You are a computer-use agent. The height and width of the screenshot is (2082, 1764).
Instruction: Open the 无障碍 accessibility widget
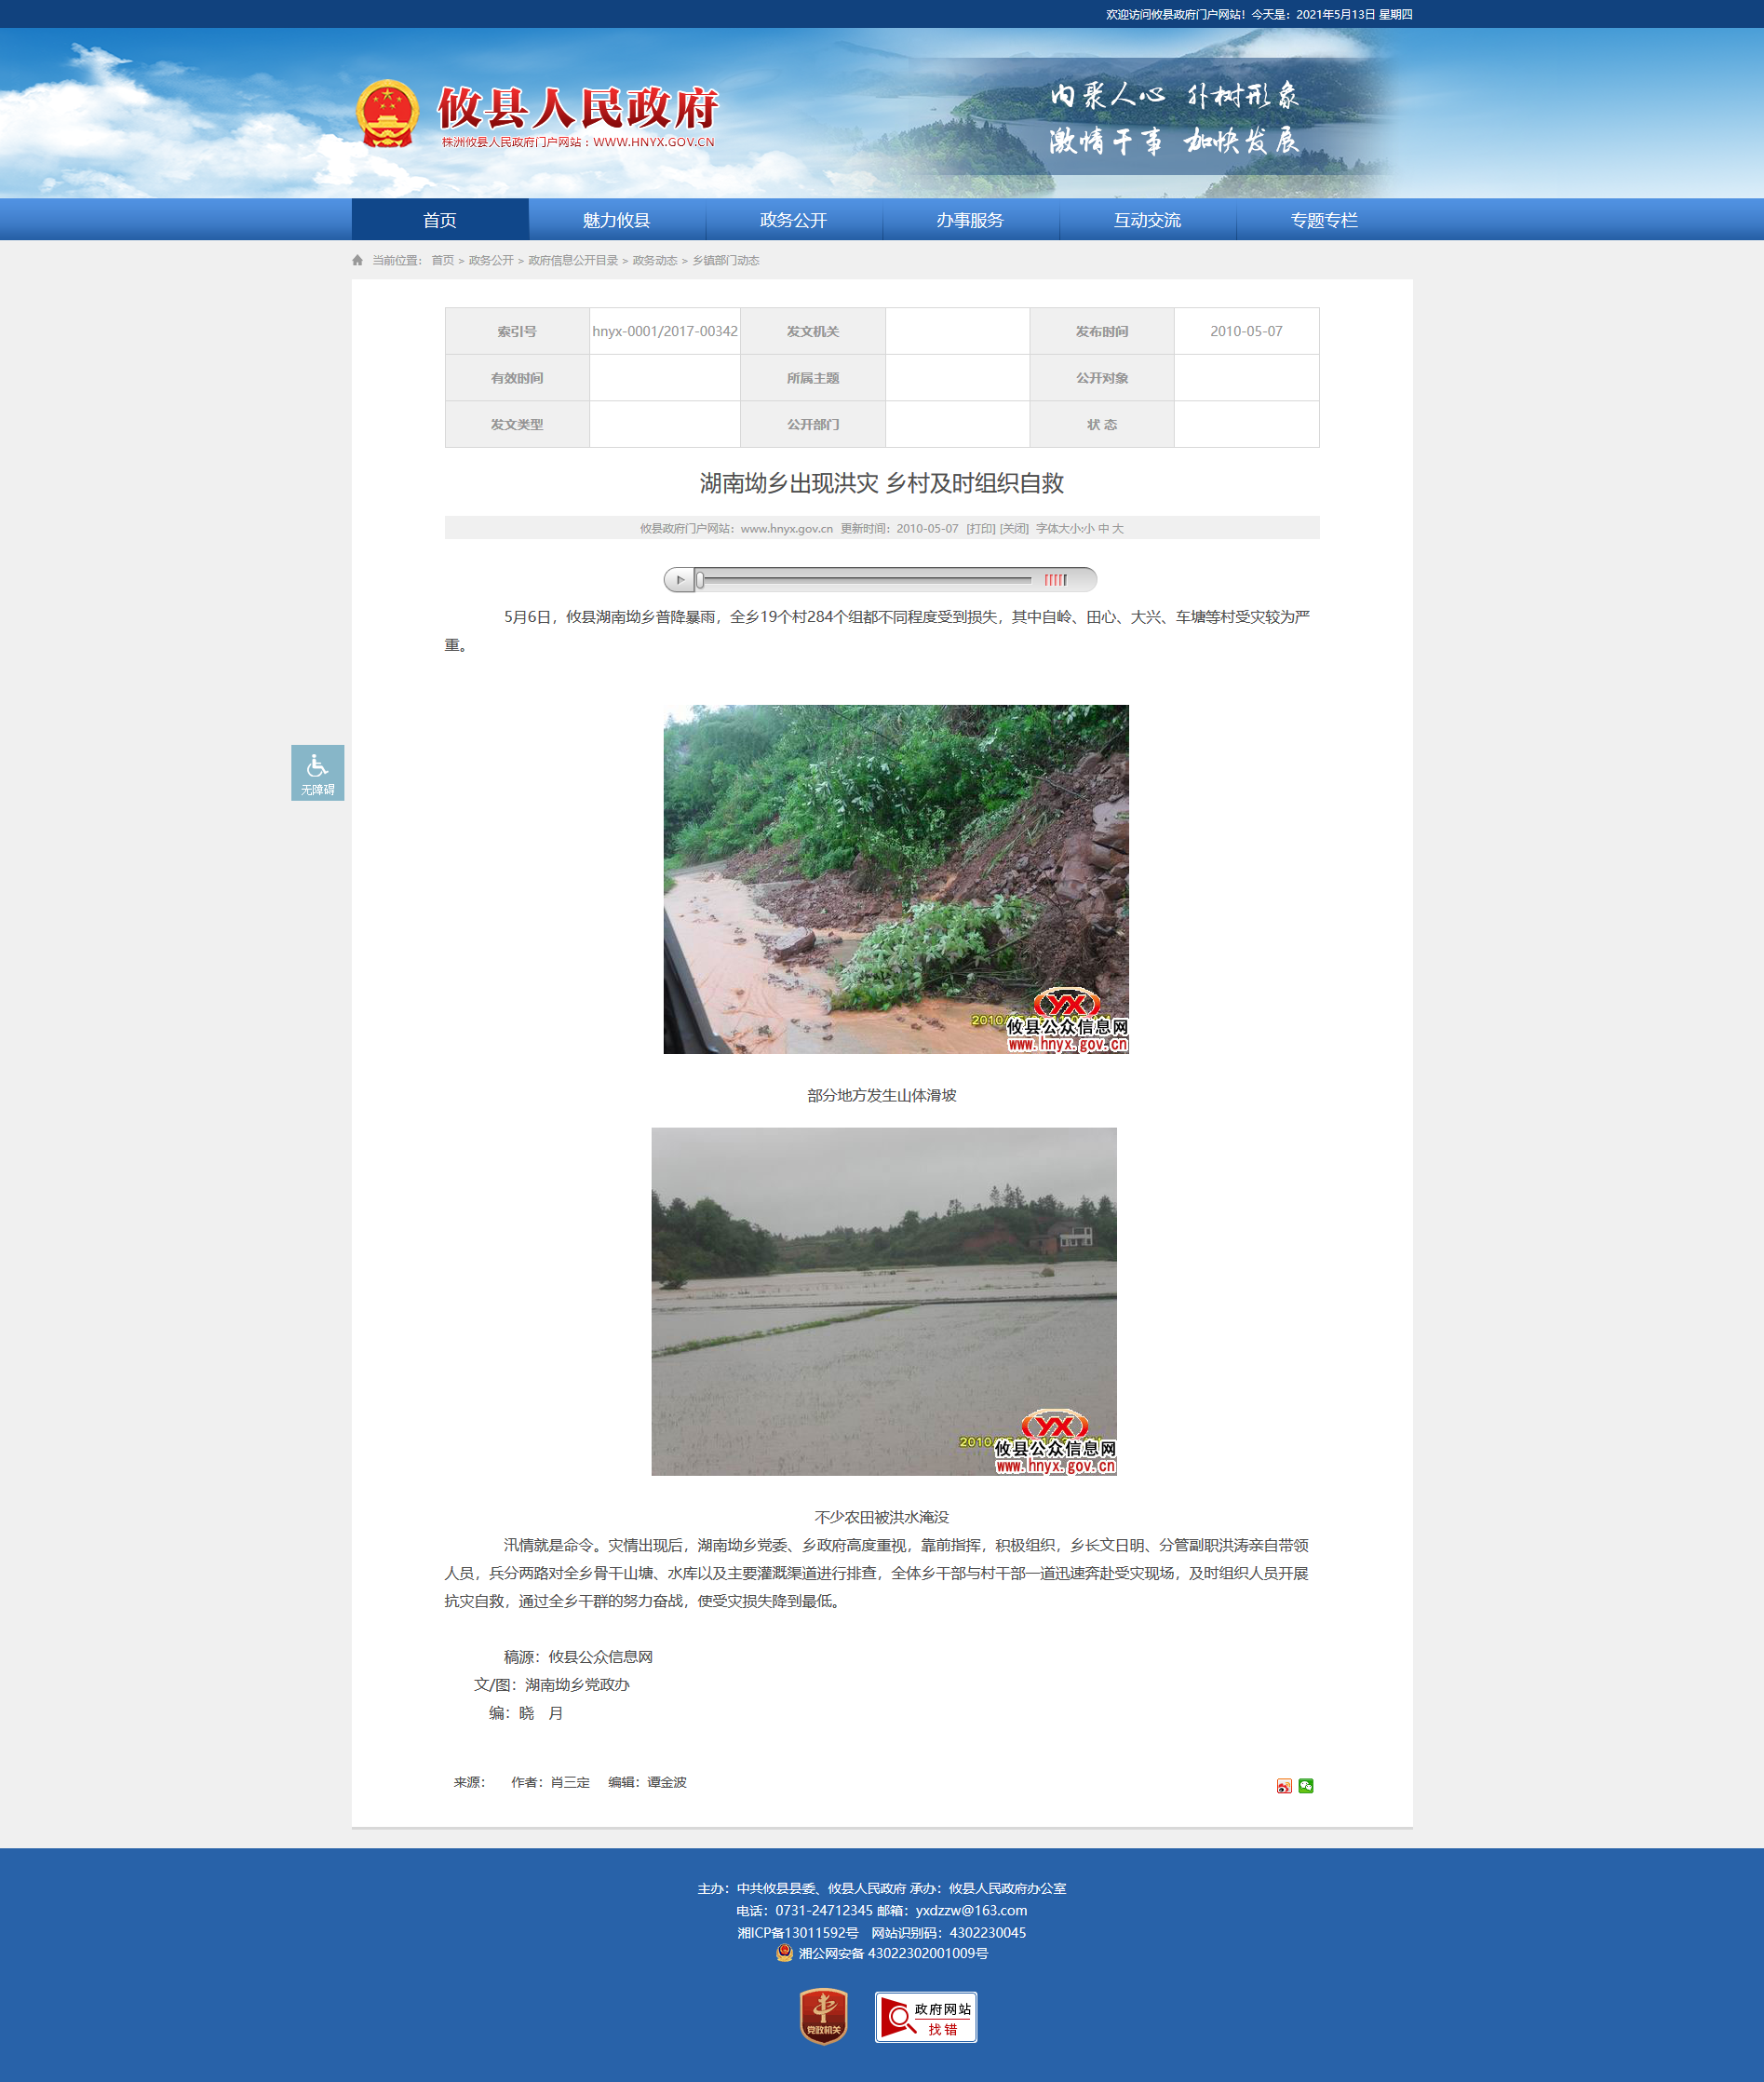[x=318, y=772]
